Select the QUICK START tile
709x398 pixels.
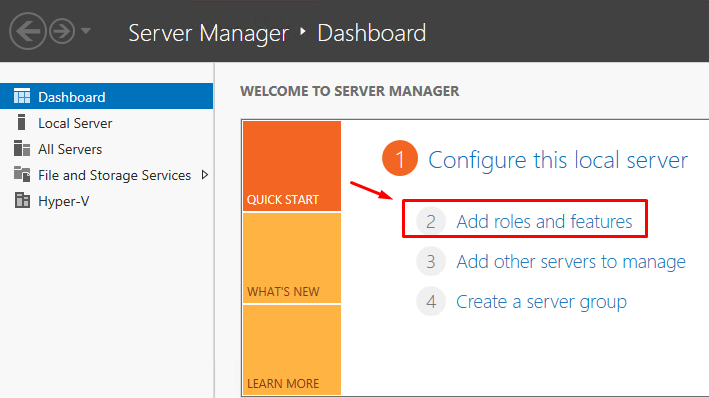click(x=292, y=166)
